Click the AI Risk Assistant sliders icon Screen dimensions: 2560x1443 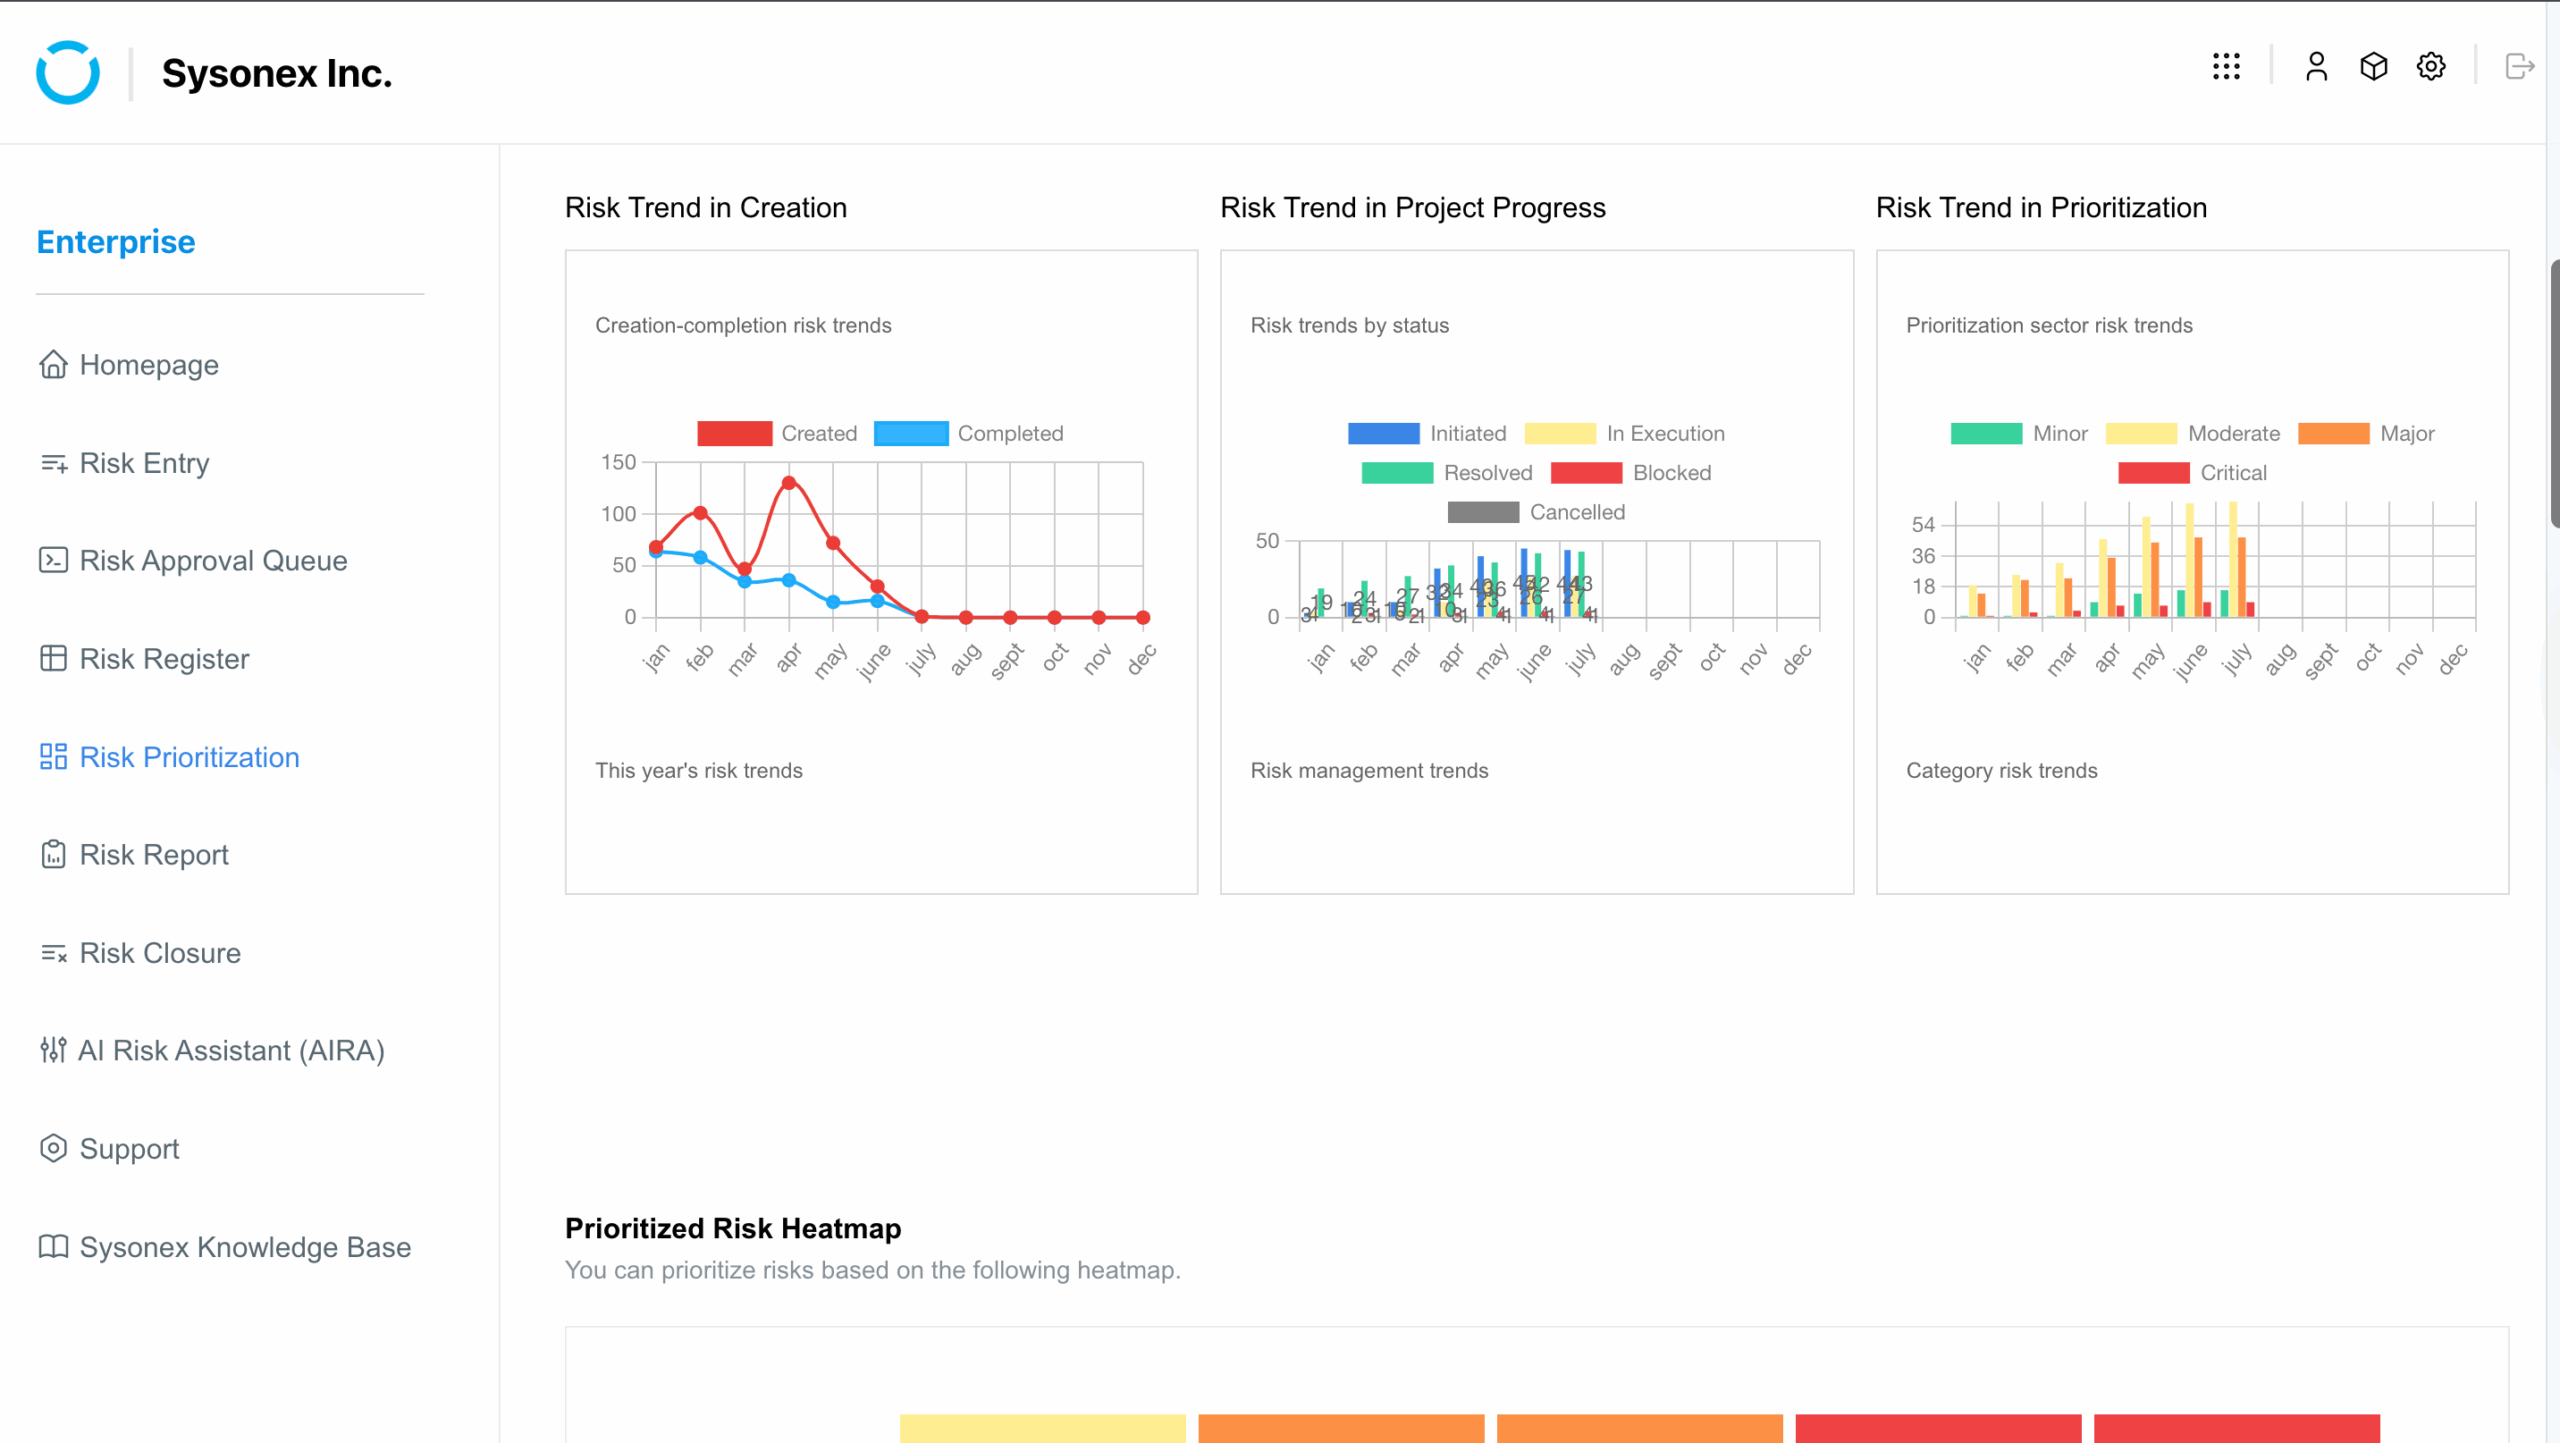coord(53,1050)
